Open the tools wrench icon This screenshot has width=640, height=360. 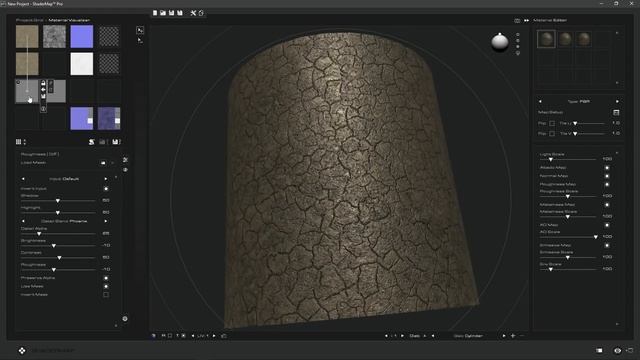(x=193, y=13)
